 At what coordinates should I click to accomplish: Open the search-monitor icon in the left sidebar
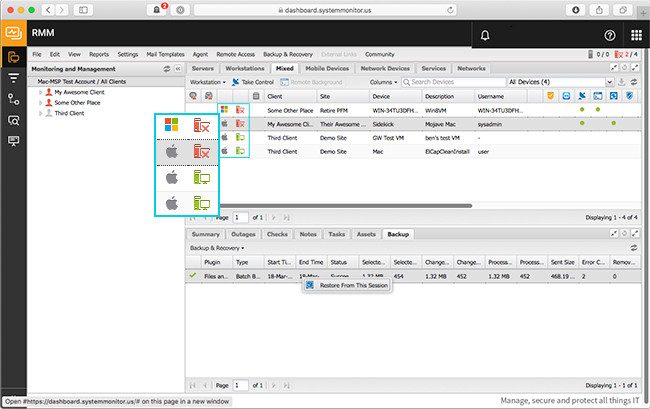pyautogui.click(x=14, y=121)
